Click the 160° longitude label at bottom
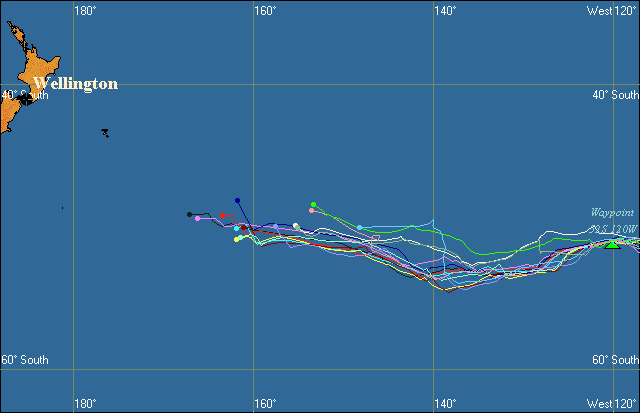The height and width of the screenshot is (413, 640). [x=265, y=404]
